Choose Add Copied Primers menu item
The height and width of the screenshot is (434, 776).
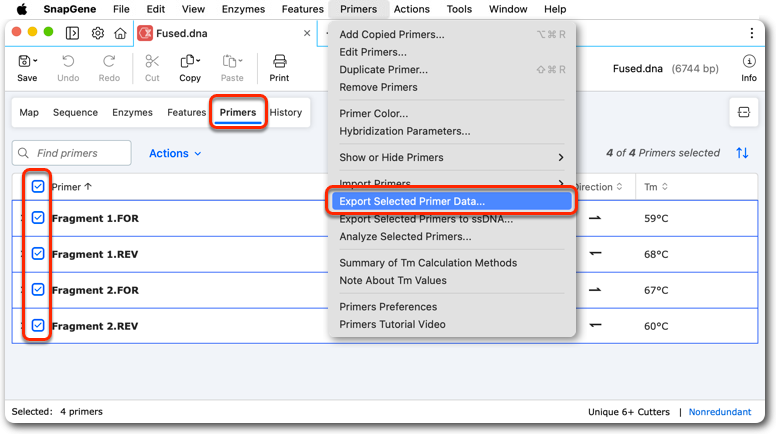coord(452,35)
